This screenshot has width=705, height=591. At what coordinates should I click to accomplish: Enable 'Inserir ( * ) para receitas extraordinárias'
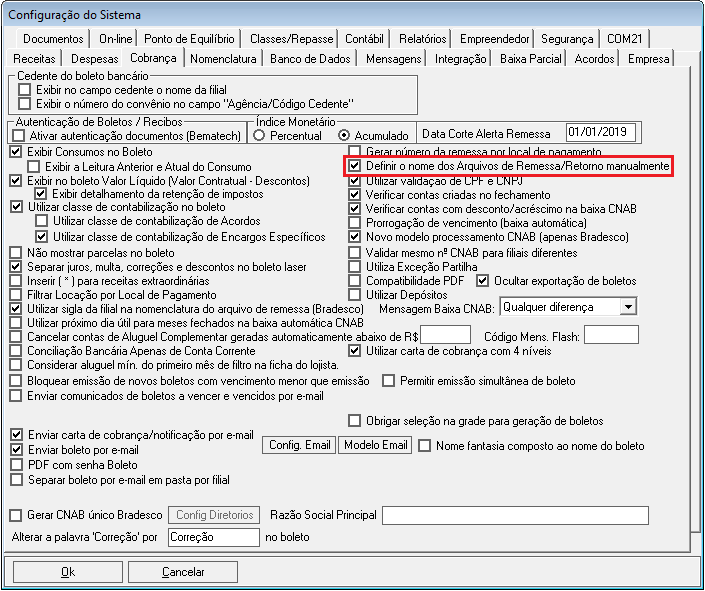pos(16,281)
